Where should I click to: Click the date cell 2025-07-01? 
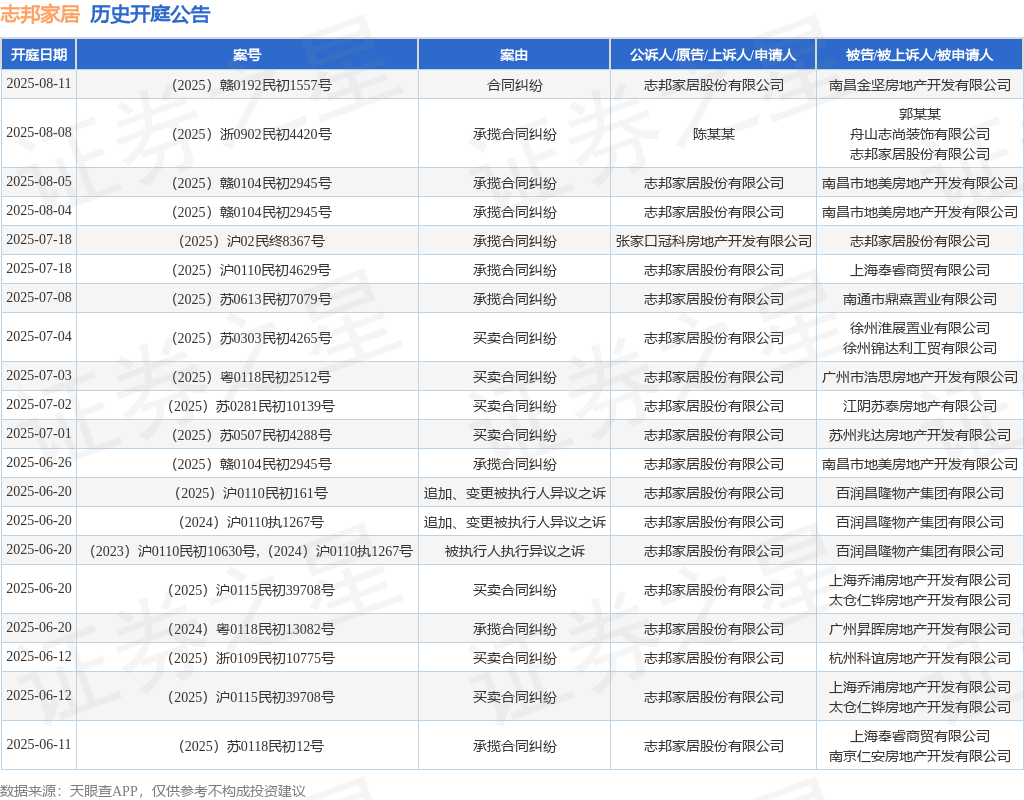point(39,434)
